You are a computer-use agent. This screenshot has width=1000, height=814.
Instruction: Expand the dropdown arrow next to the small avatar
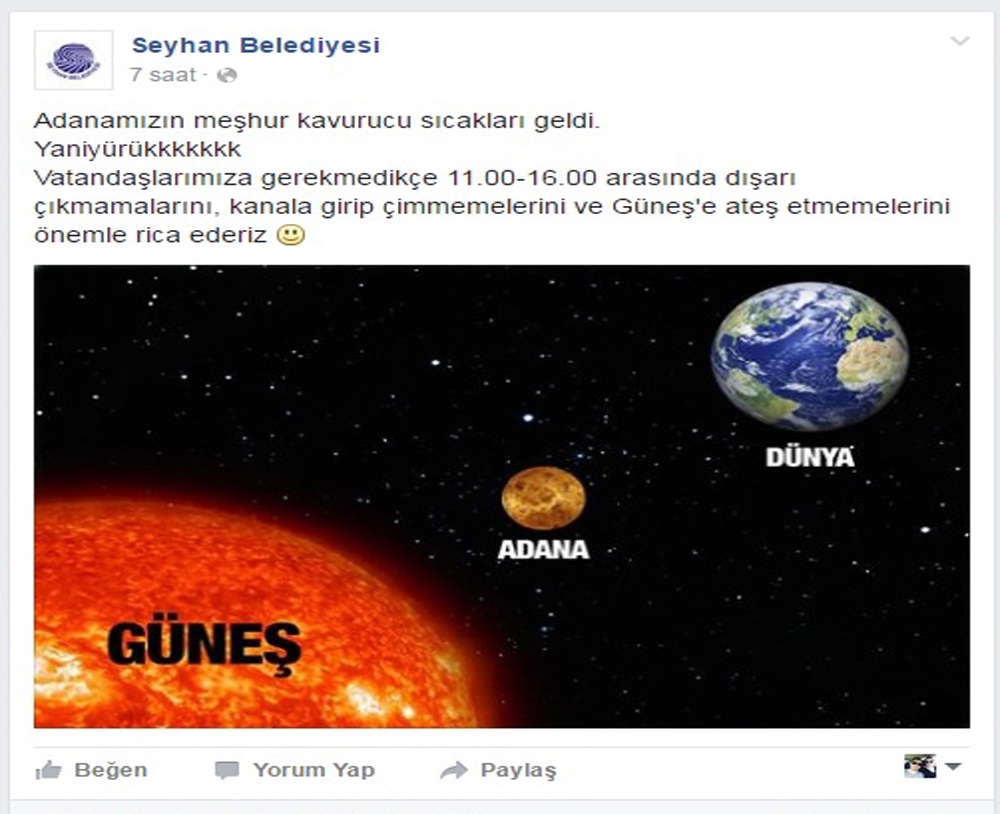(953, 766)
